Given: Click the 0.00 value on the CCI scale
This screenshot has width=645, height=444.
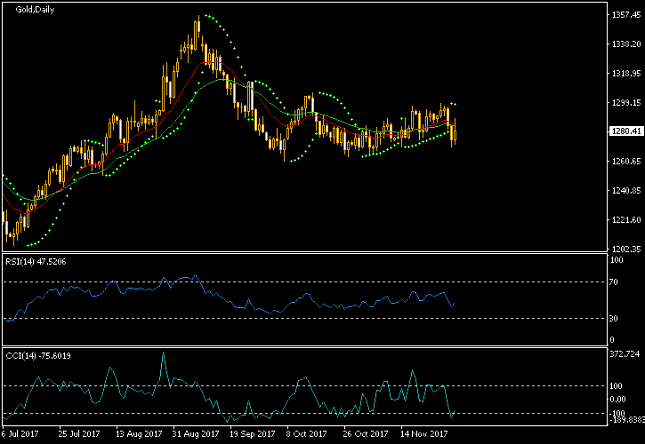Looking at the screenshot, I should tap(618, 399).
